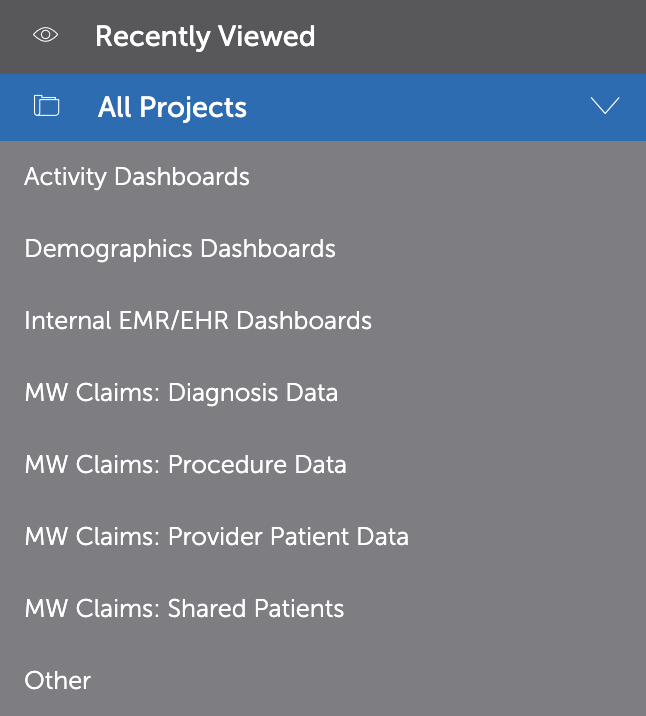Open the Demographics entry under All Projects
Screen dimensions: 646x716
tap(180, 248)
